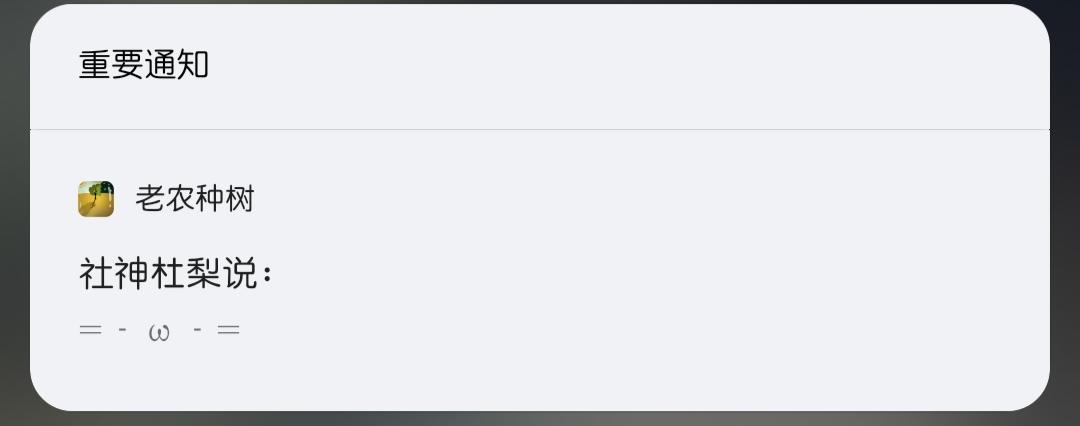Click the 知 character in the title
Viewport: 1080px width, 426px height.
pos(193,65)
